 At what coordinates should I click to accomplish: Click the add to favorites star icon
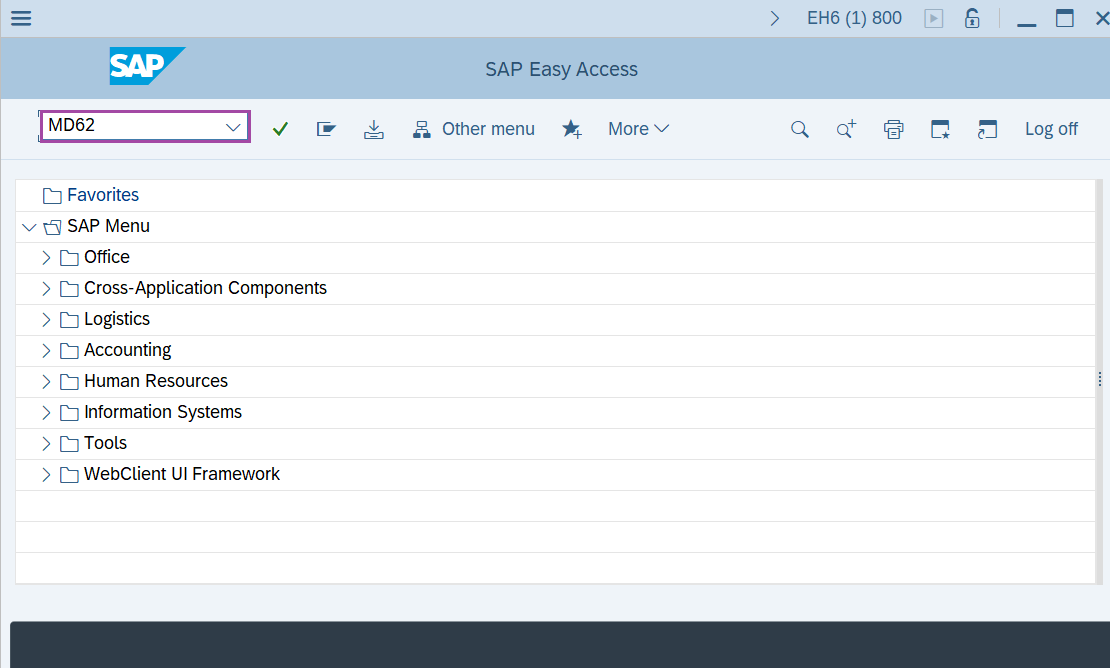[572, 129]
